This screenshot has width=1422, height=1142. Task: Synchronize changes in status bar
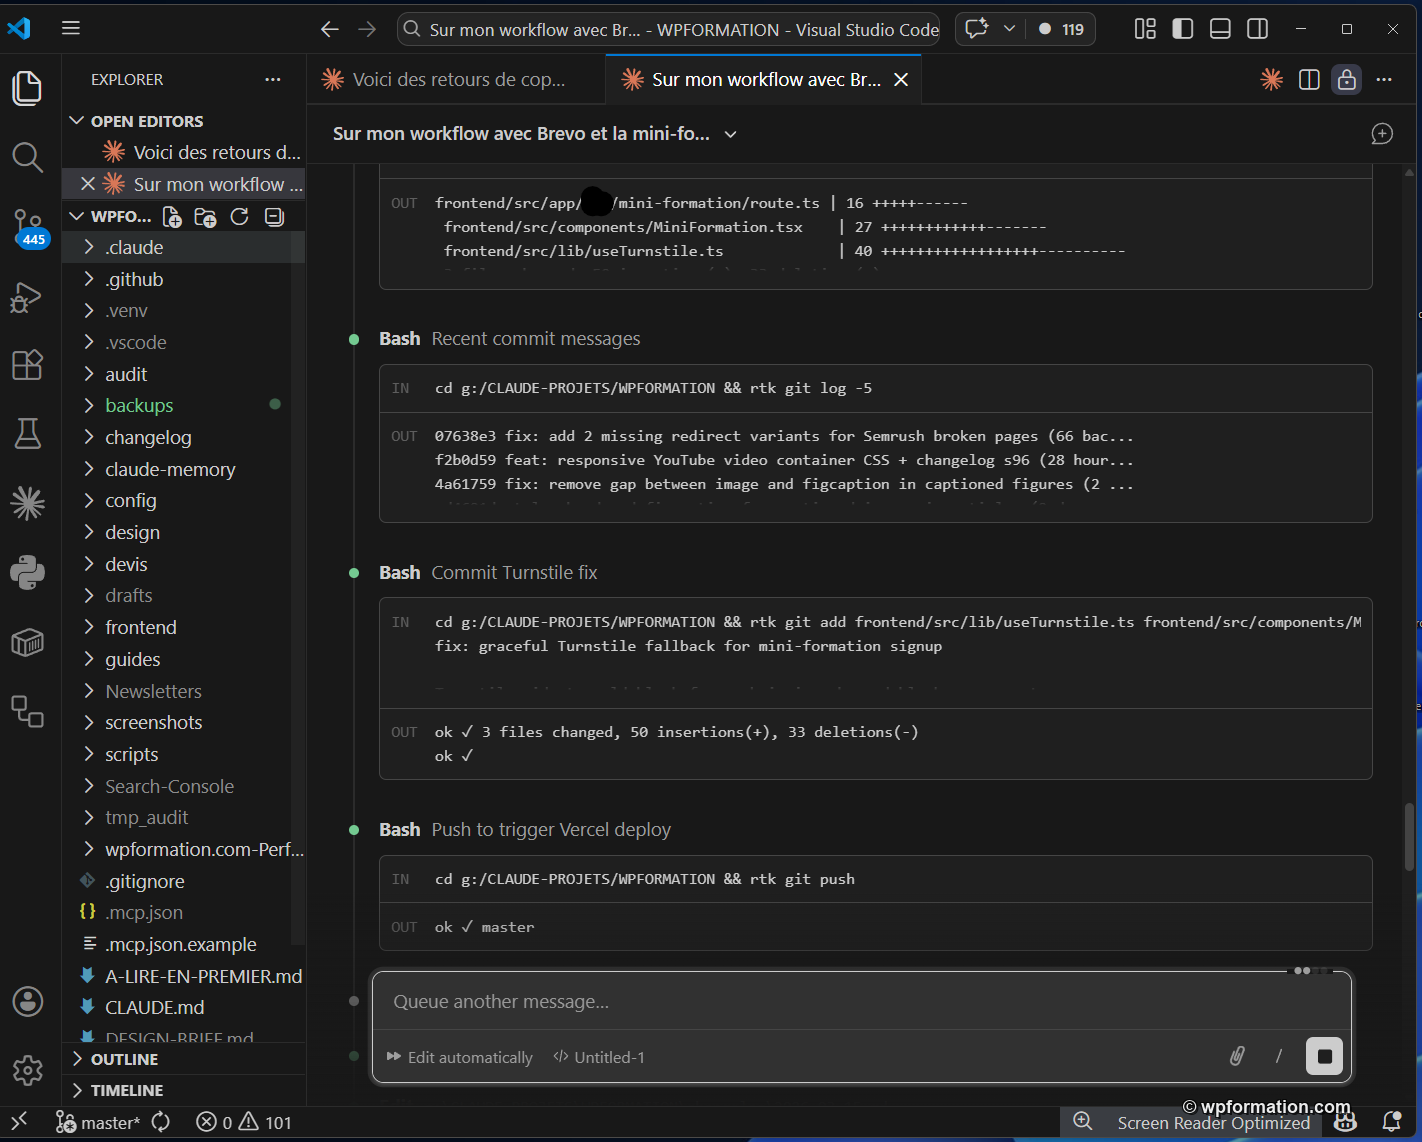(161, 1122)
